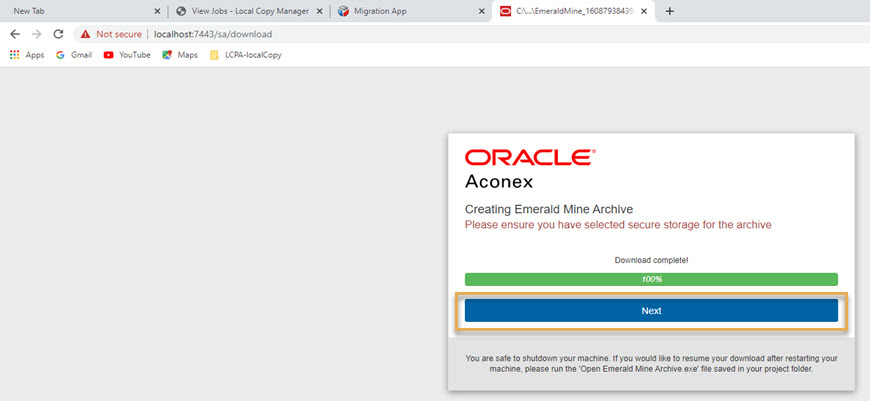870x401 pixels.
Task: Open the LCPA-localCopy bookmark folder
Action: (x=246, y=55)
